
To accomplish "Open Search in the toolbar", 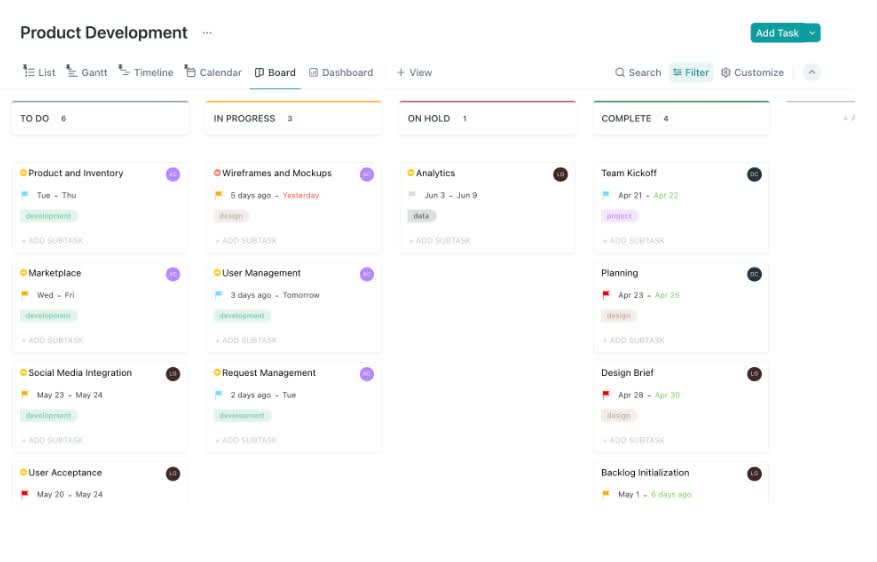I will coord(638,72).
